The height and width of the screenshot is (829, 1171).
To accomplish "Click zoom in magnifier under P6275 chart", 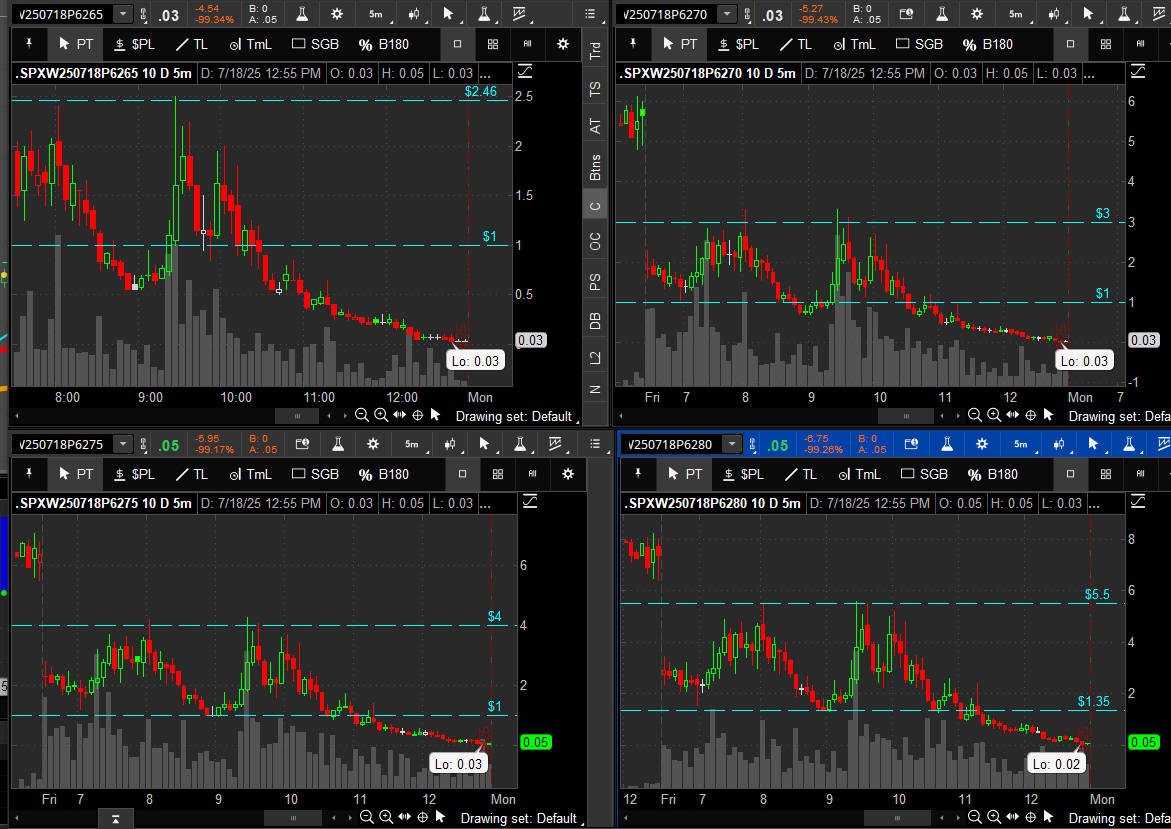I will [384, 817].
